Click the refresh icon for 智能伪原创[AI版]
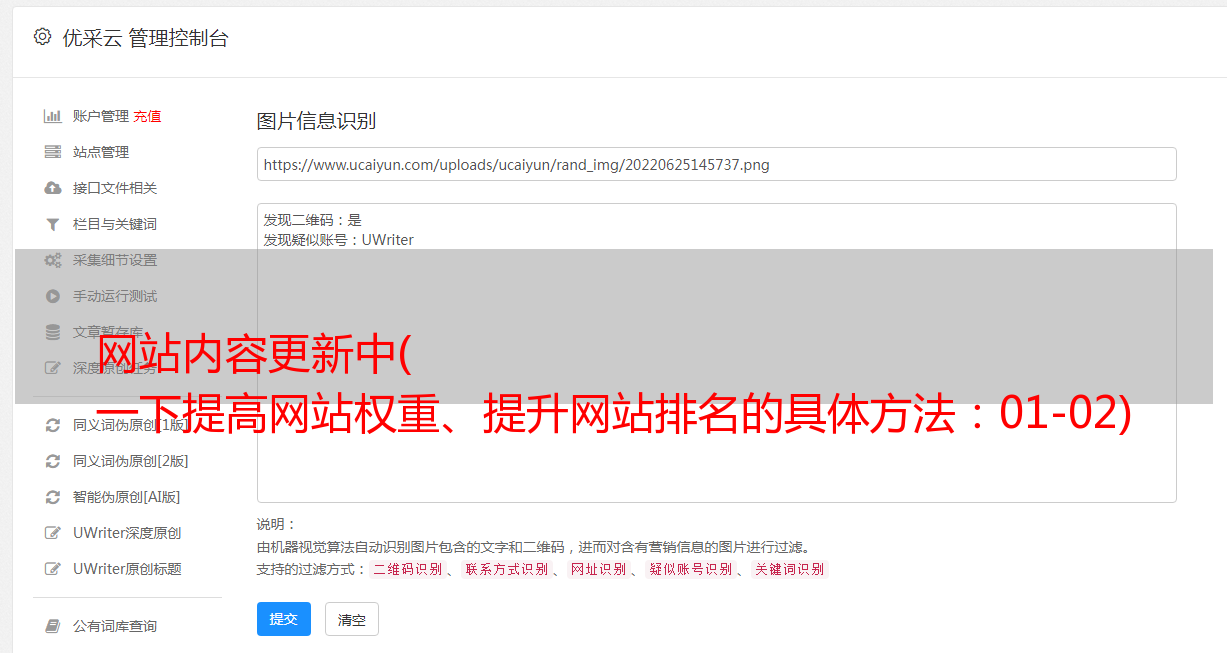Image resolution: width=1227 pixels, height=653 pixels. click(53, 497)
